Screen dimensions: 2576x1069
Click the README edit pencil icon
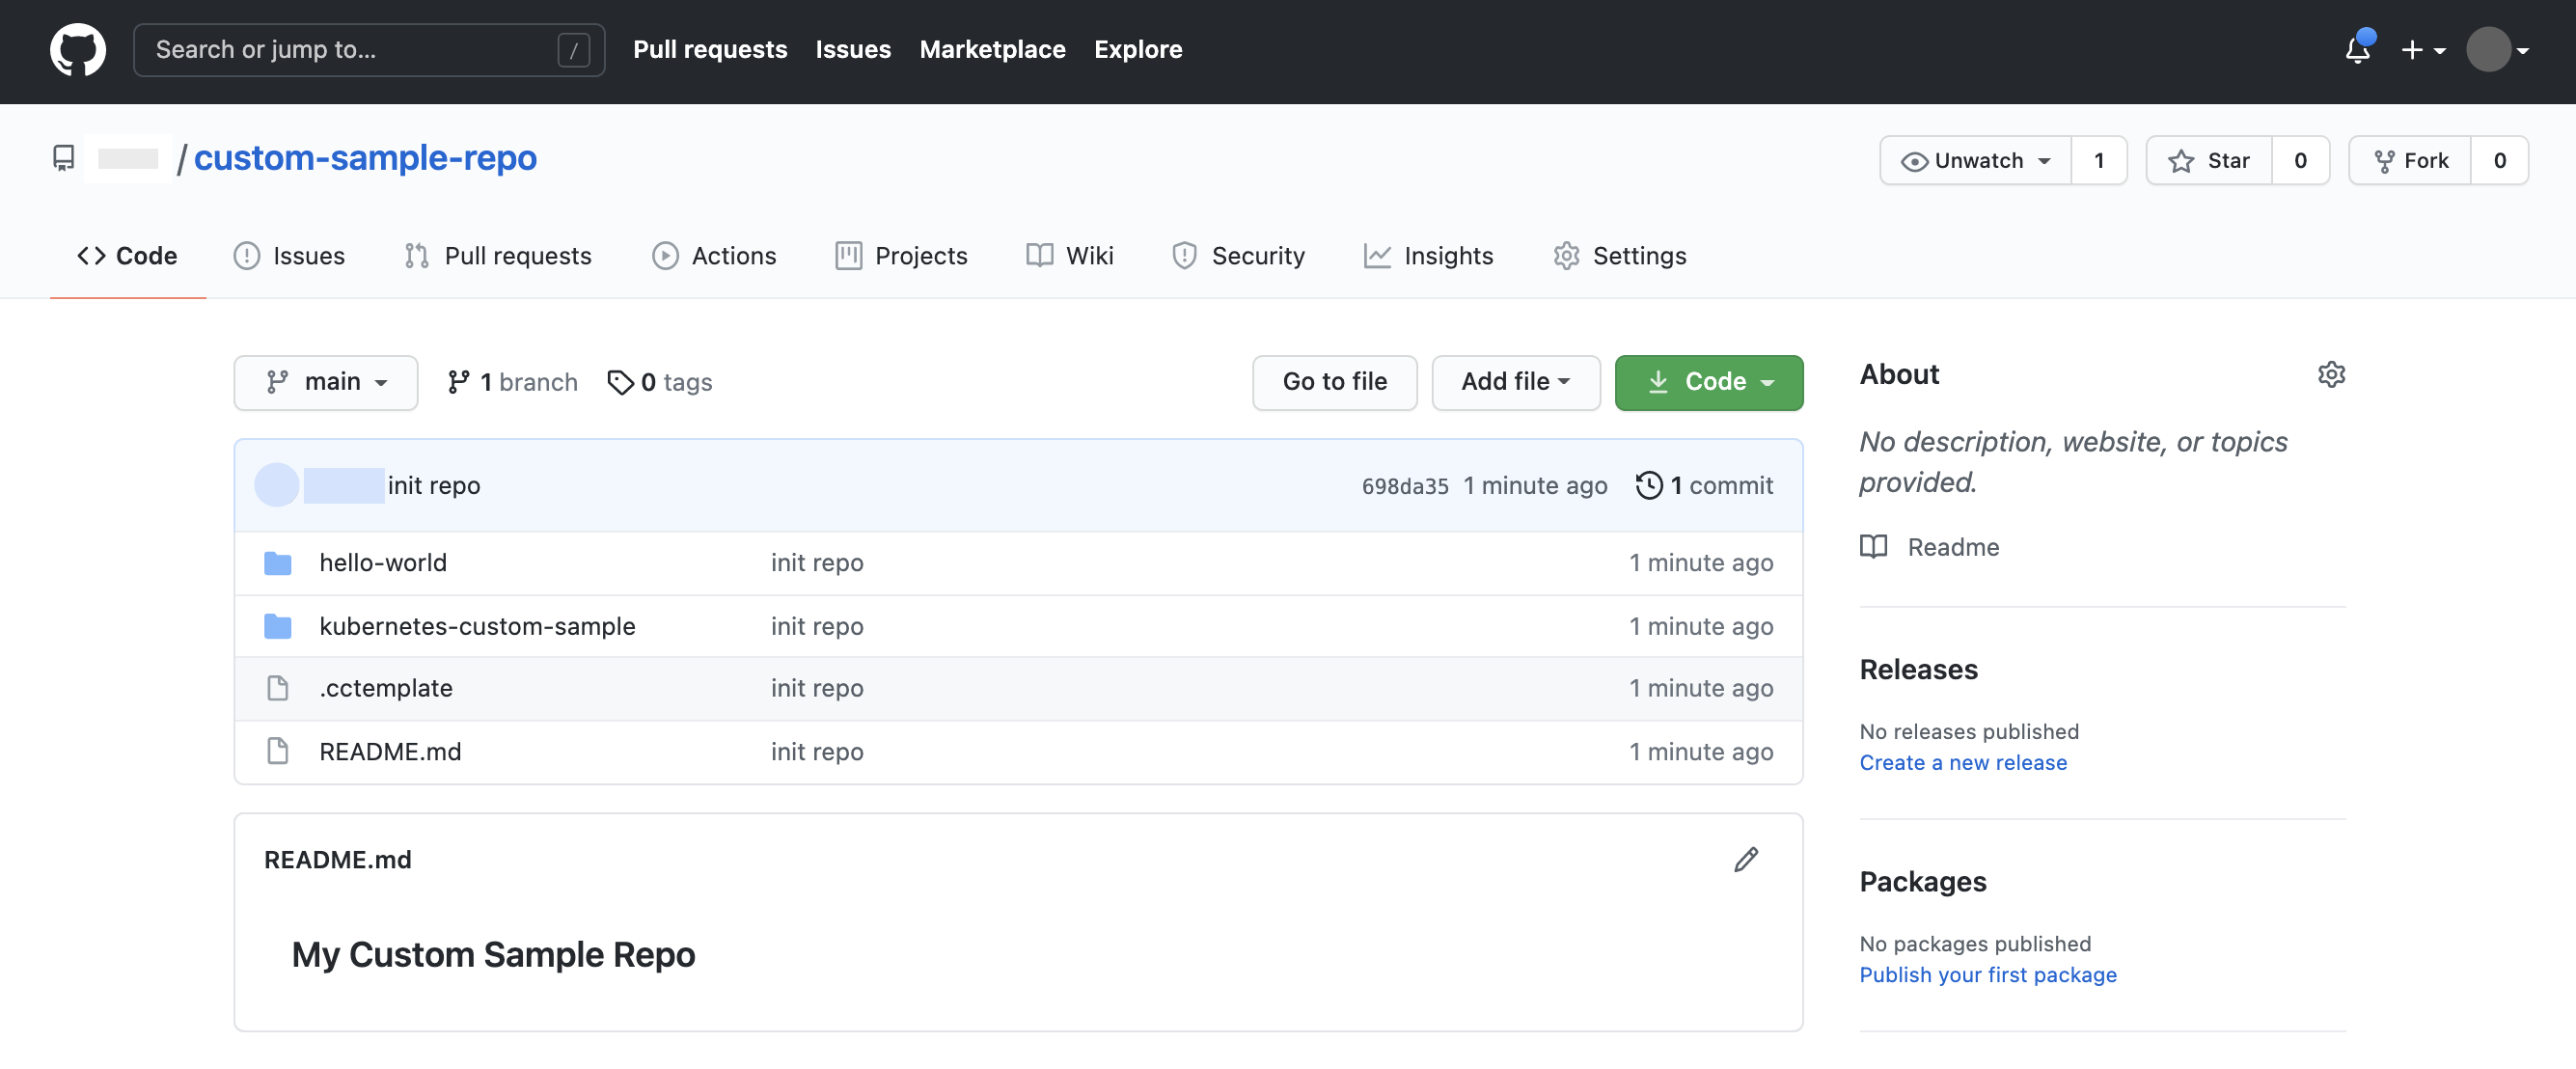pyautogui.click(x=1744, y=857)
